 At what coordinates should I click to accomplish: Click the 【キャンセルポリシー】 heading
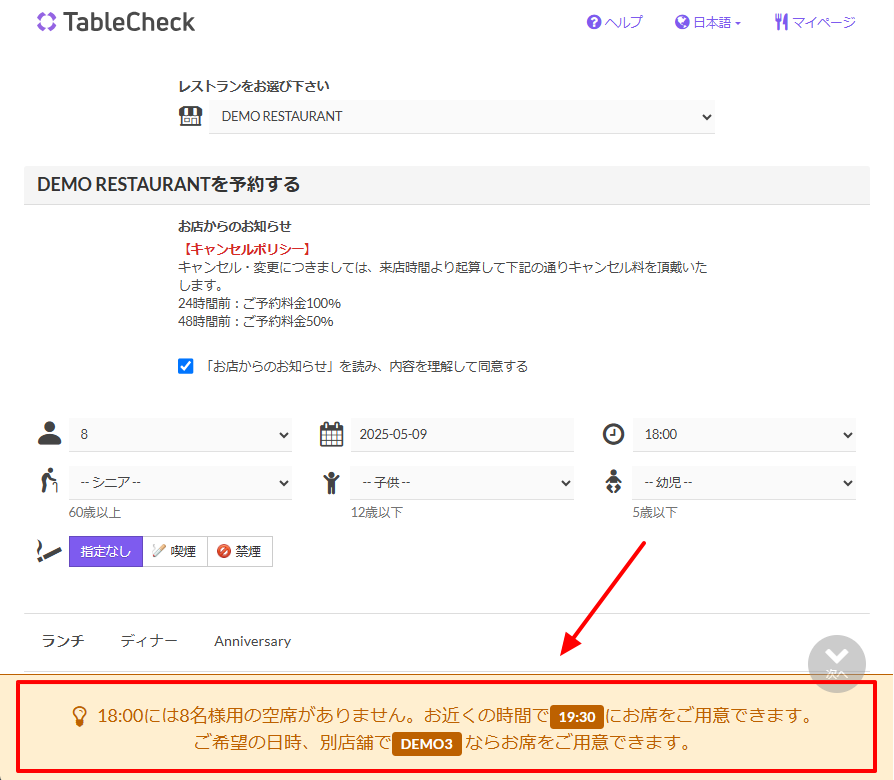pyautogui.click(x=247, y=249)
